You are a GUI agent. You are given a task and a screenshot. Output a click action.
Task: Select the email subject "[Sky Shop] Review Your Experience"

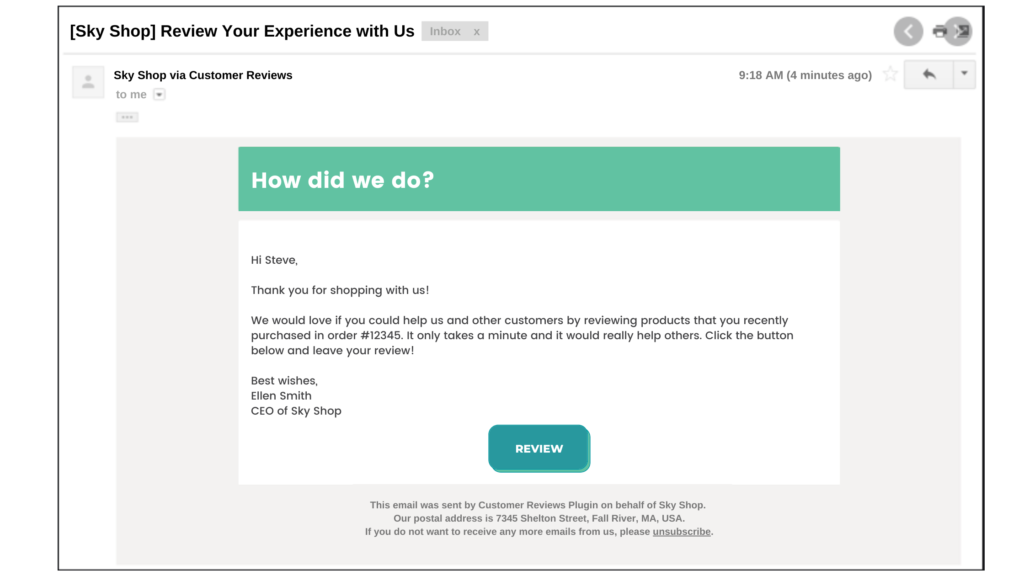(240, 31)
